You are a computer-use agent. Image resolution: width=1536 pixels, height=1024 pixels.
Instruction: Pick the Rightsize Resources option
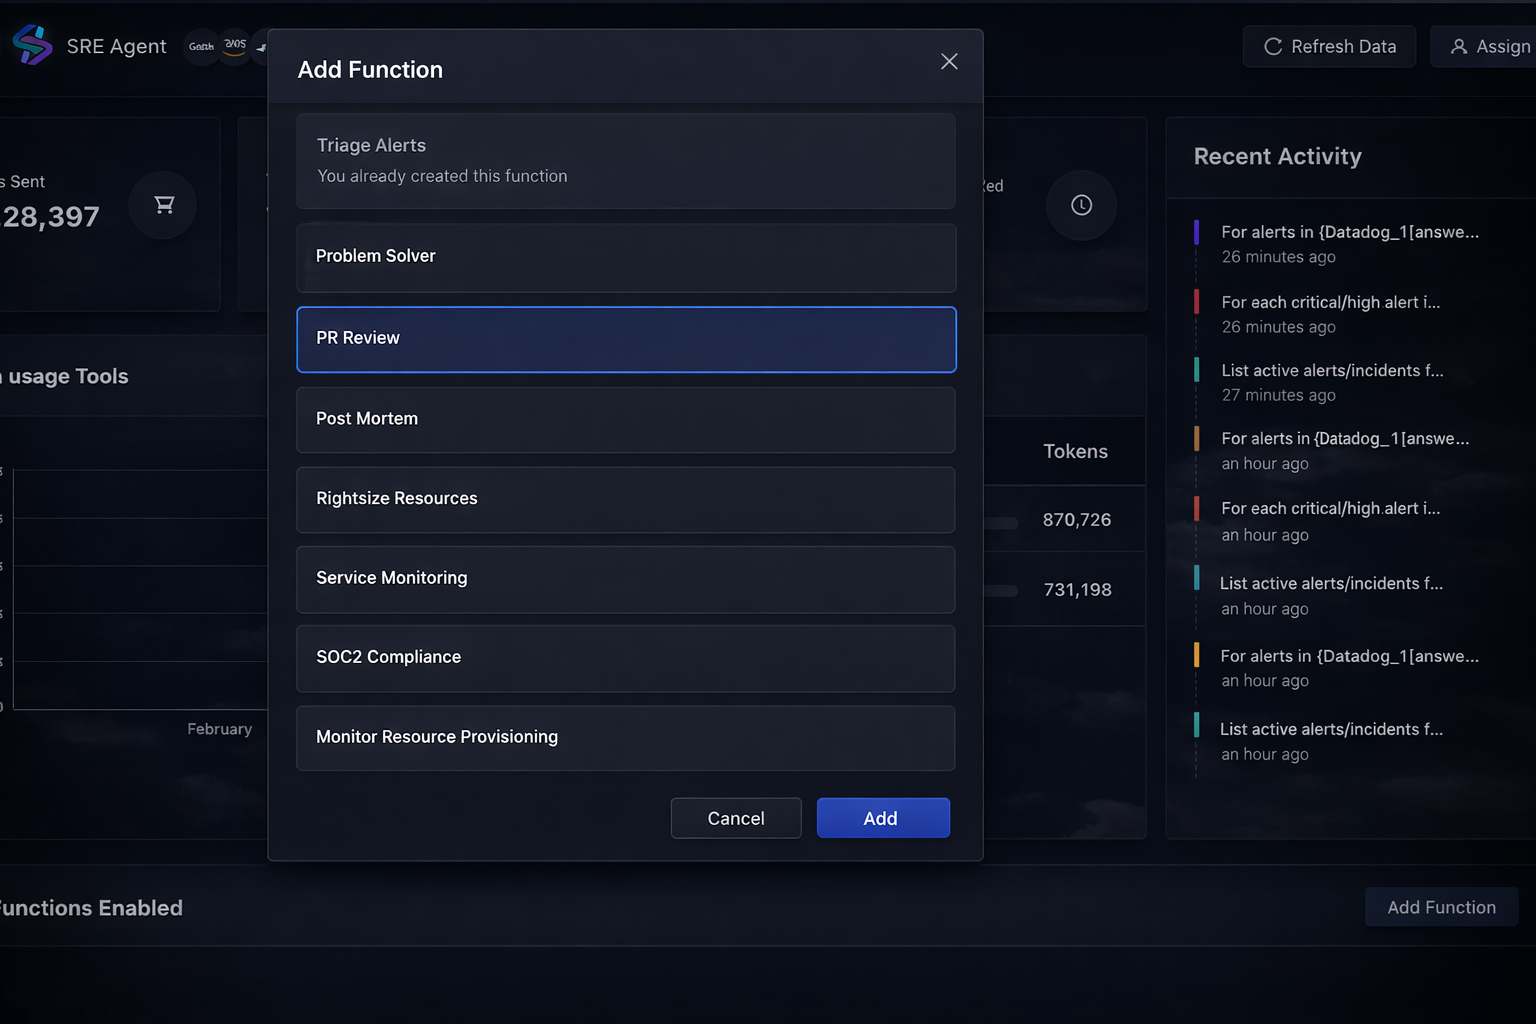[x=626, y=499]
